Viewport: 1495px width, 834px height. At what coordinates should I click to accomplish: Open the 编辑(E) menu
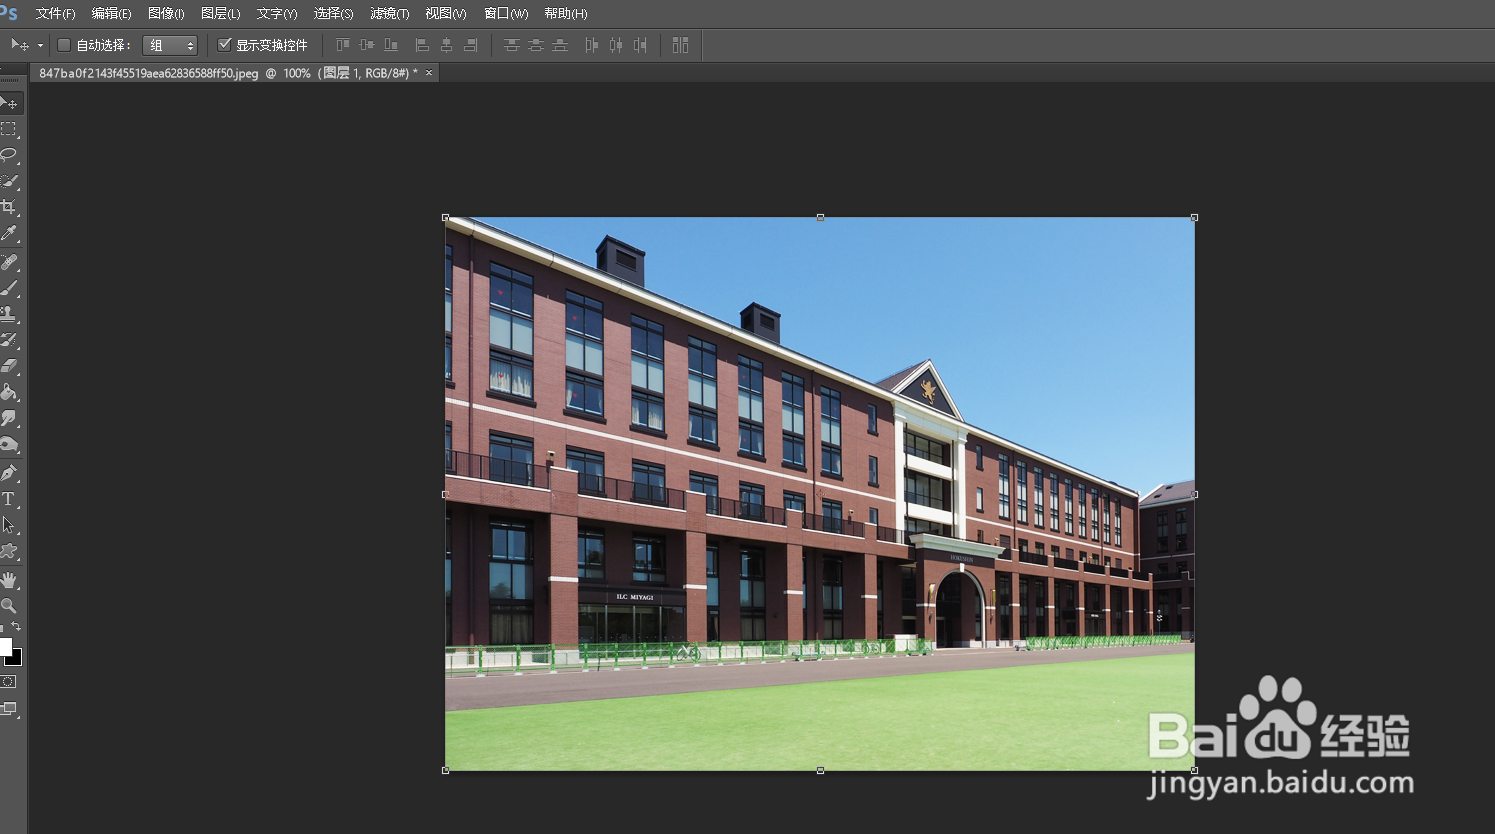[x=111, y=14]
